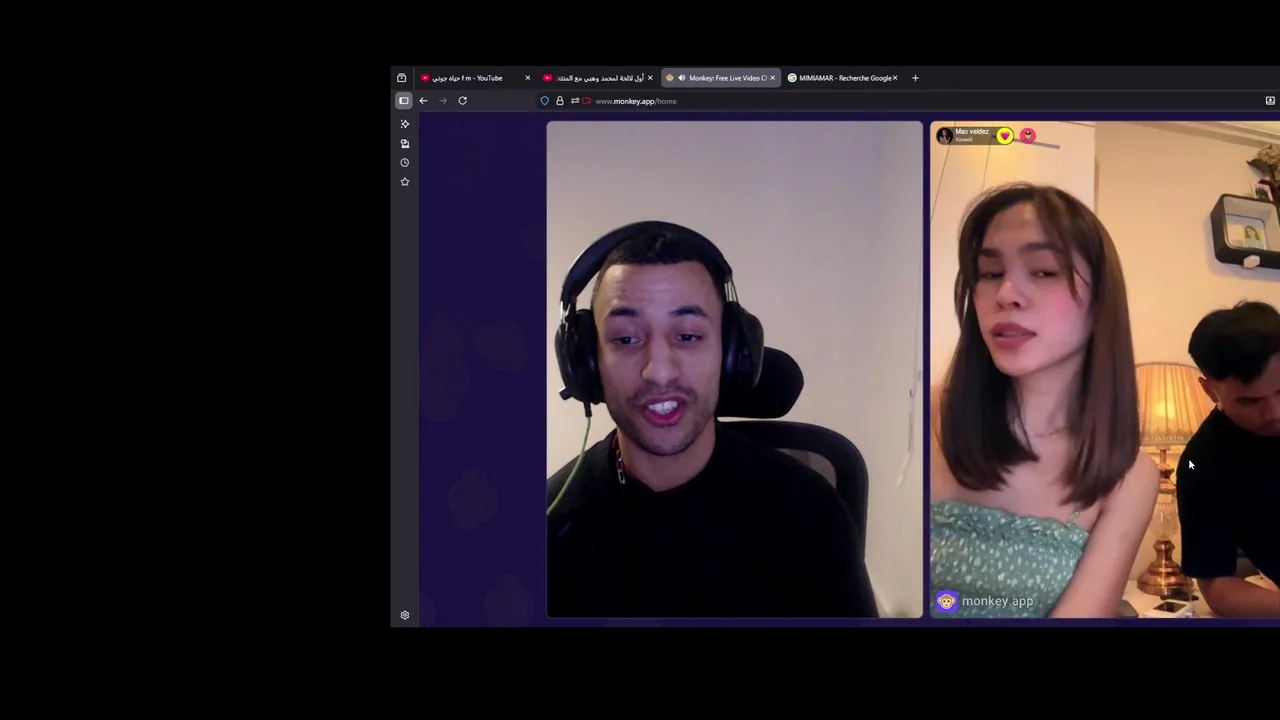Go back using the back arrow
Screen dimensions: 1280x720
[423, 101]
